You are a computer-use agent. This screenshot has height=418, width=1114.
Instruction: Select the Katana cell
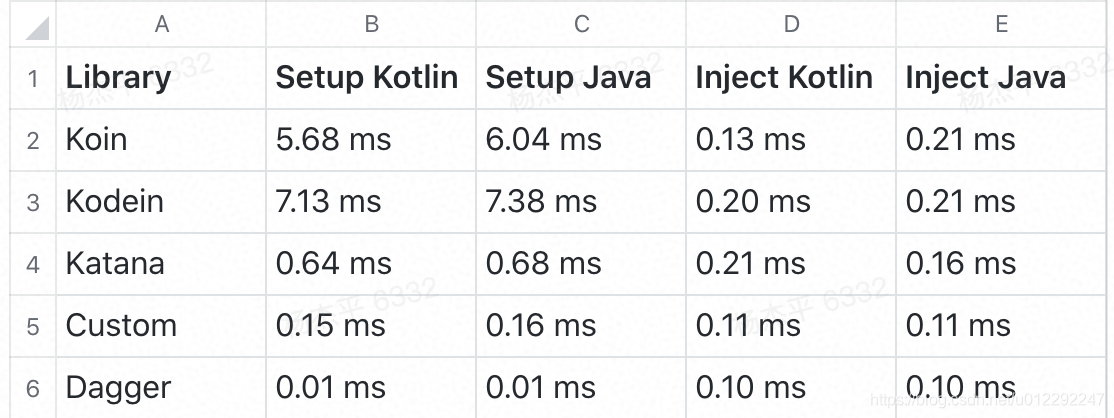pos(161,264)
